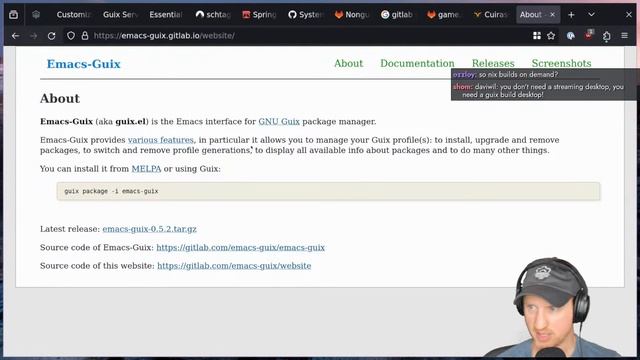Bookmark this page with the star icon
The height and width of the screenshot is (360, 640).
(551, 36)
